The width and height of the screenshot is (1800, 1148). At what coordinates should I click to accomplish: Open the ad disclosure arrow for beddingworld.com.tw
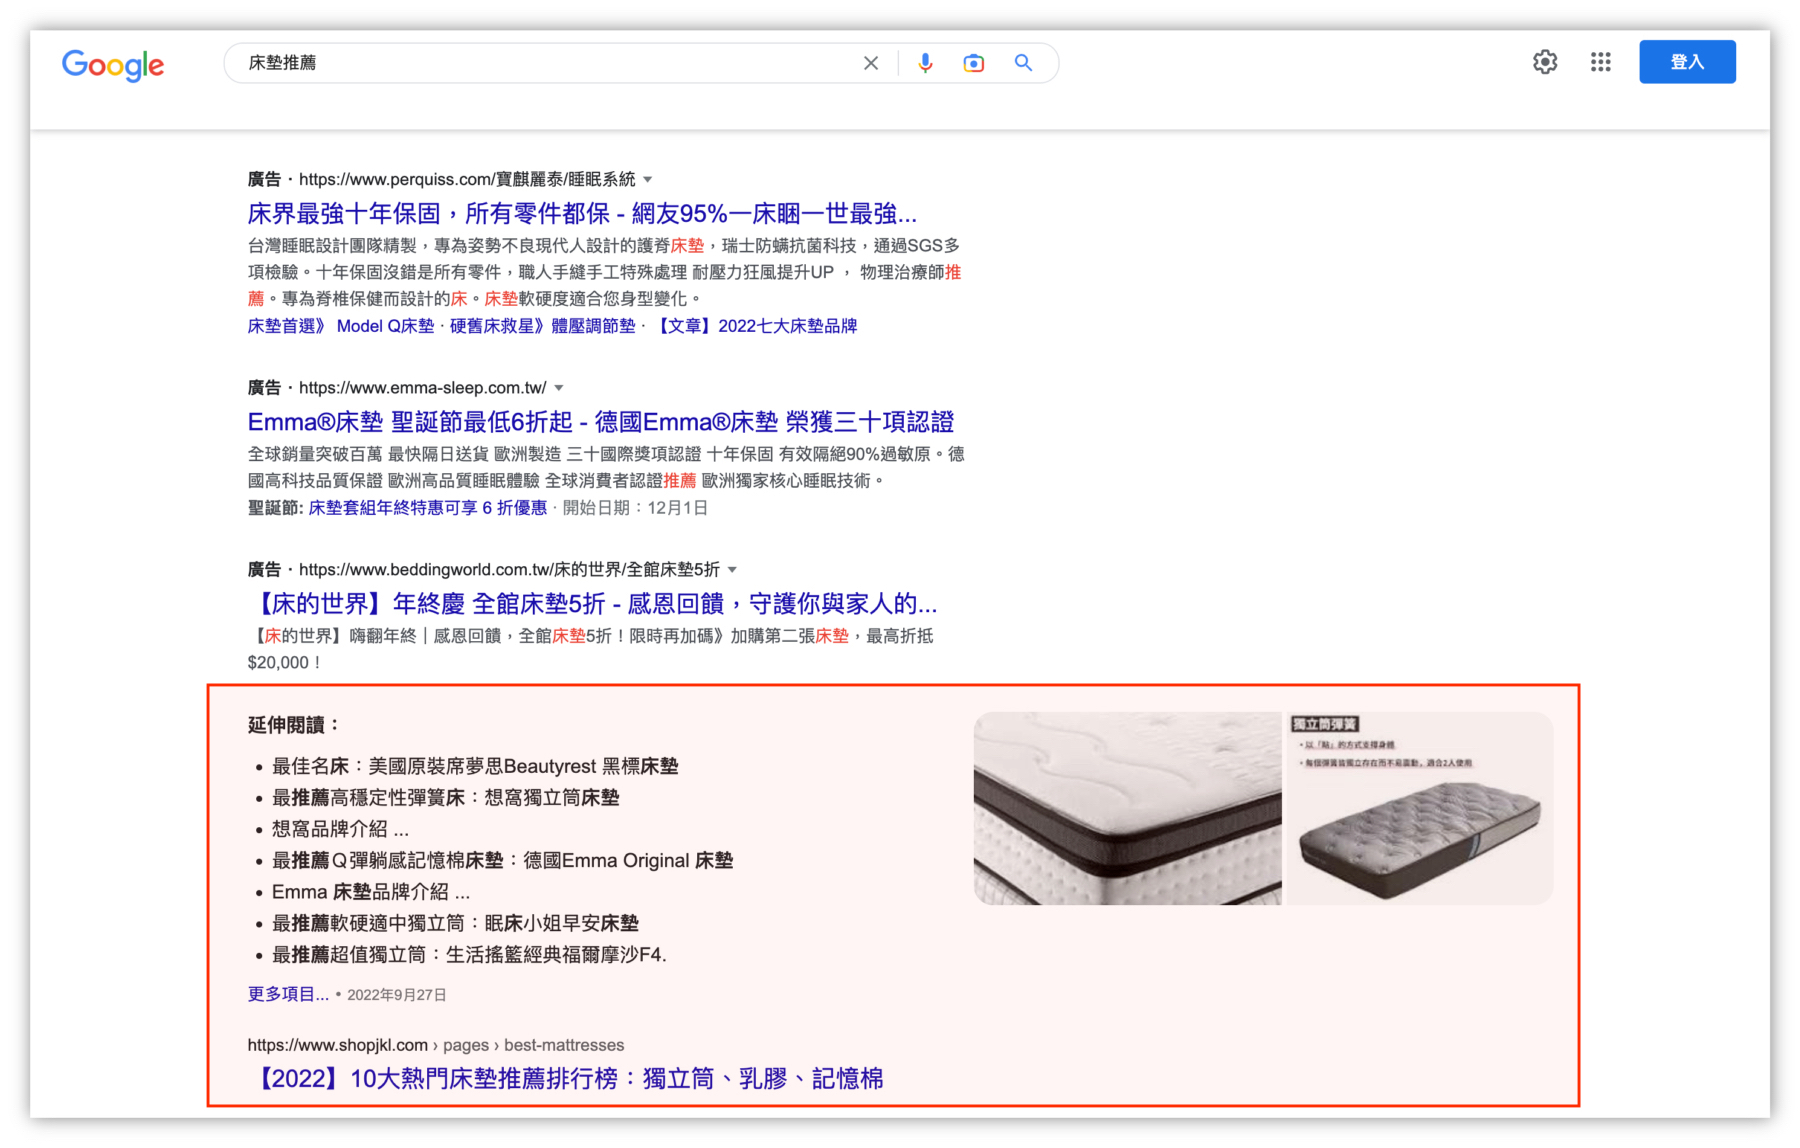(733, 569)
